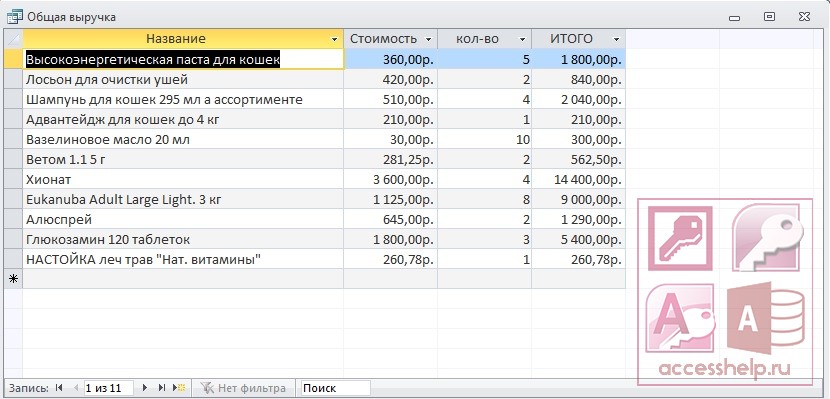Open the Стоимость column filter dropdown

click(x=428, y=39)
